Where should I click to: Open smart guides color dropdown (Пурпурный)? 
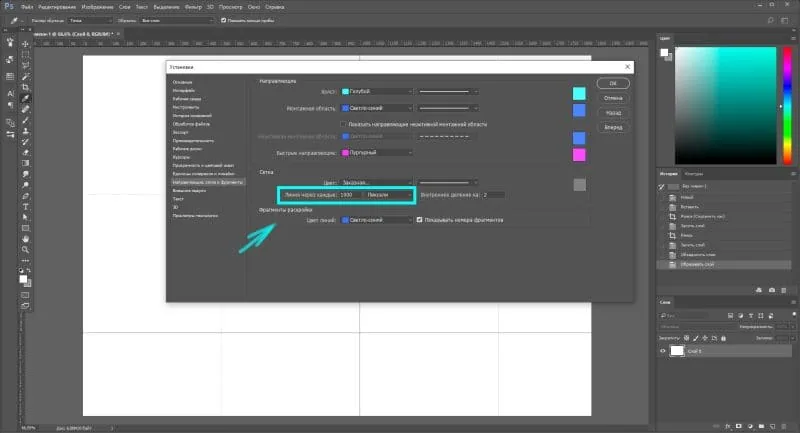pyautogui.click(x=377, y=152)
